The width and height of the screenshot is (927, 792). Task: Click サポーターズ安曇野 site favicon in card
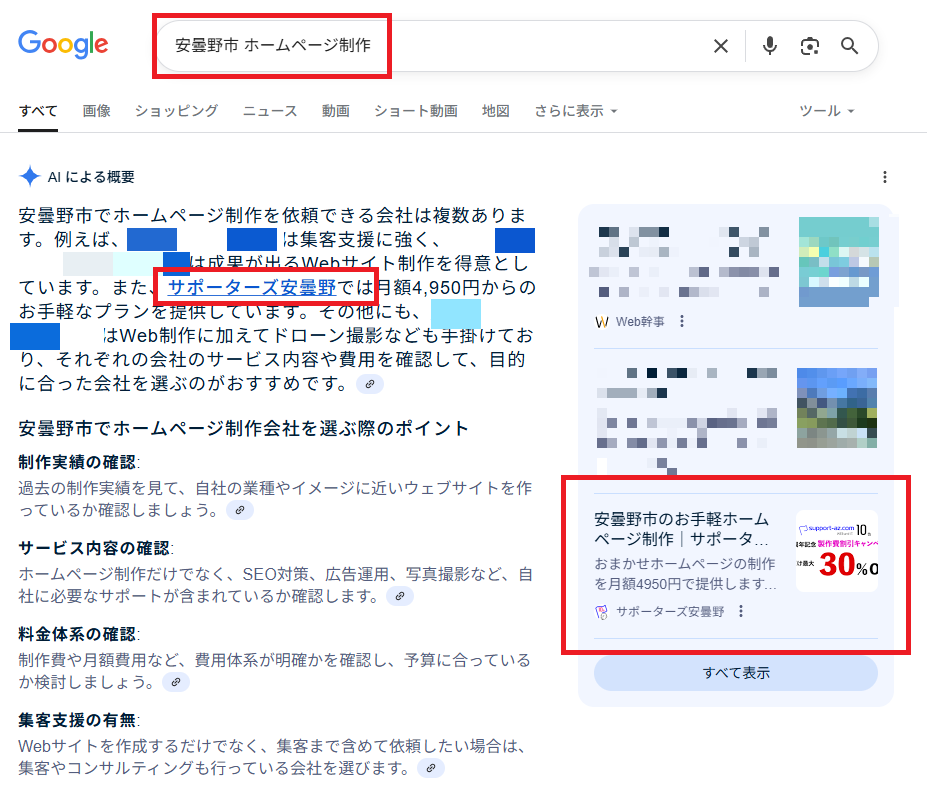tap(601, 612)
